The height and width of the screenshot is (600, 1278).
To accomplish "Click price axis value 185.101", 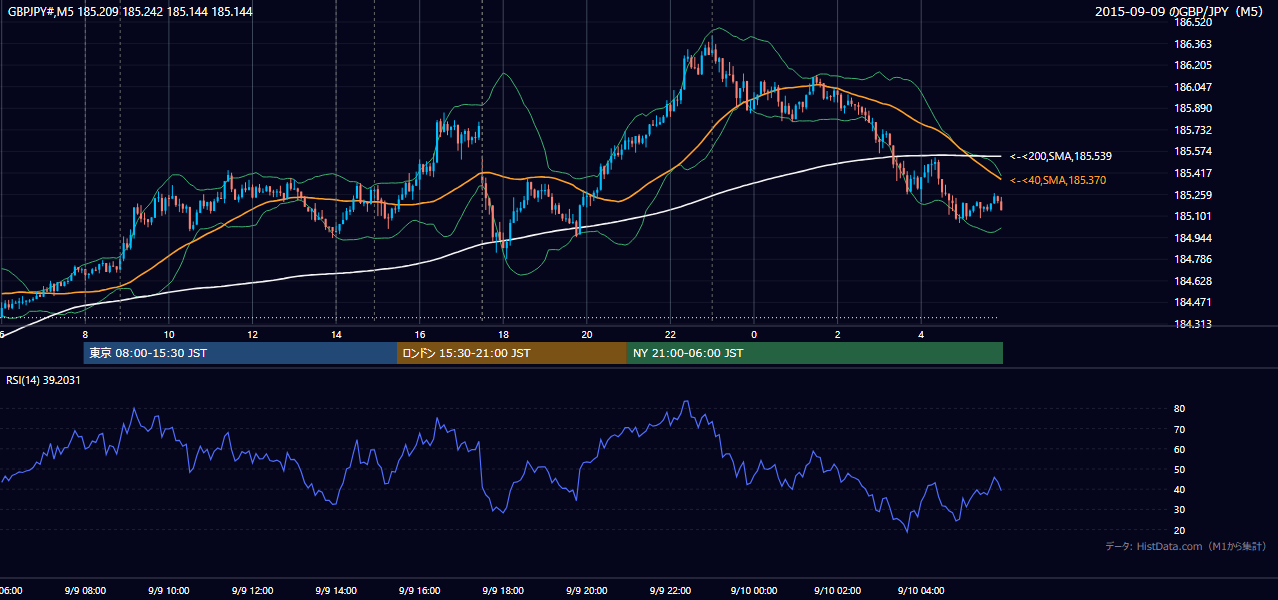I will pyautogui.click(x=1193, y=216).
